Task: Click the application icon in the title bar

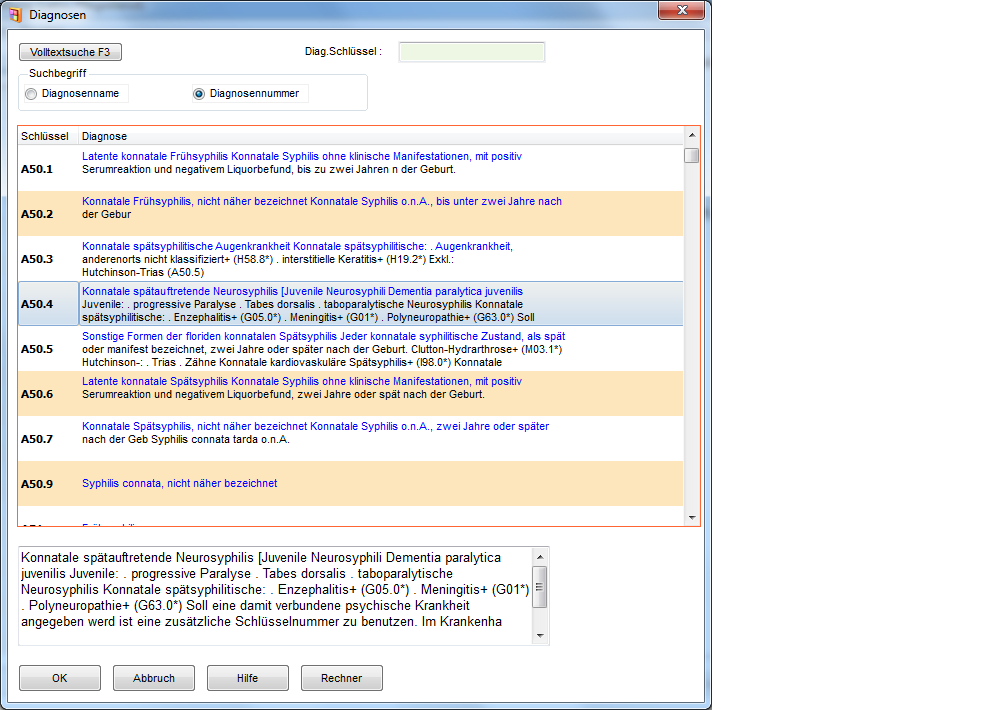Action: click(14, 13)
